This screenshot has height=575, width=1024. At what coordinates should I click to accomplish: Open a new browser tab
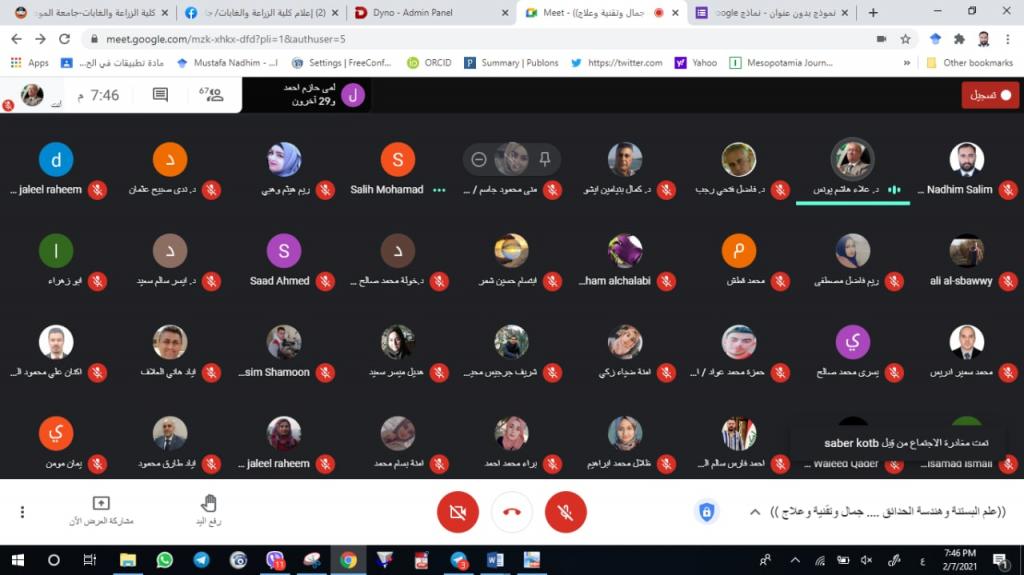873,12
